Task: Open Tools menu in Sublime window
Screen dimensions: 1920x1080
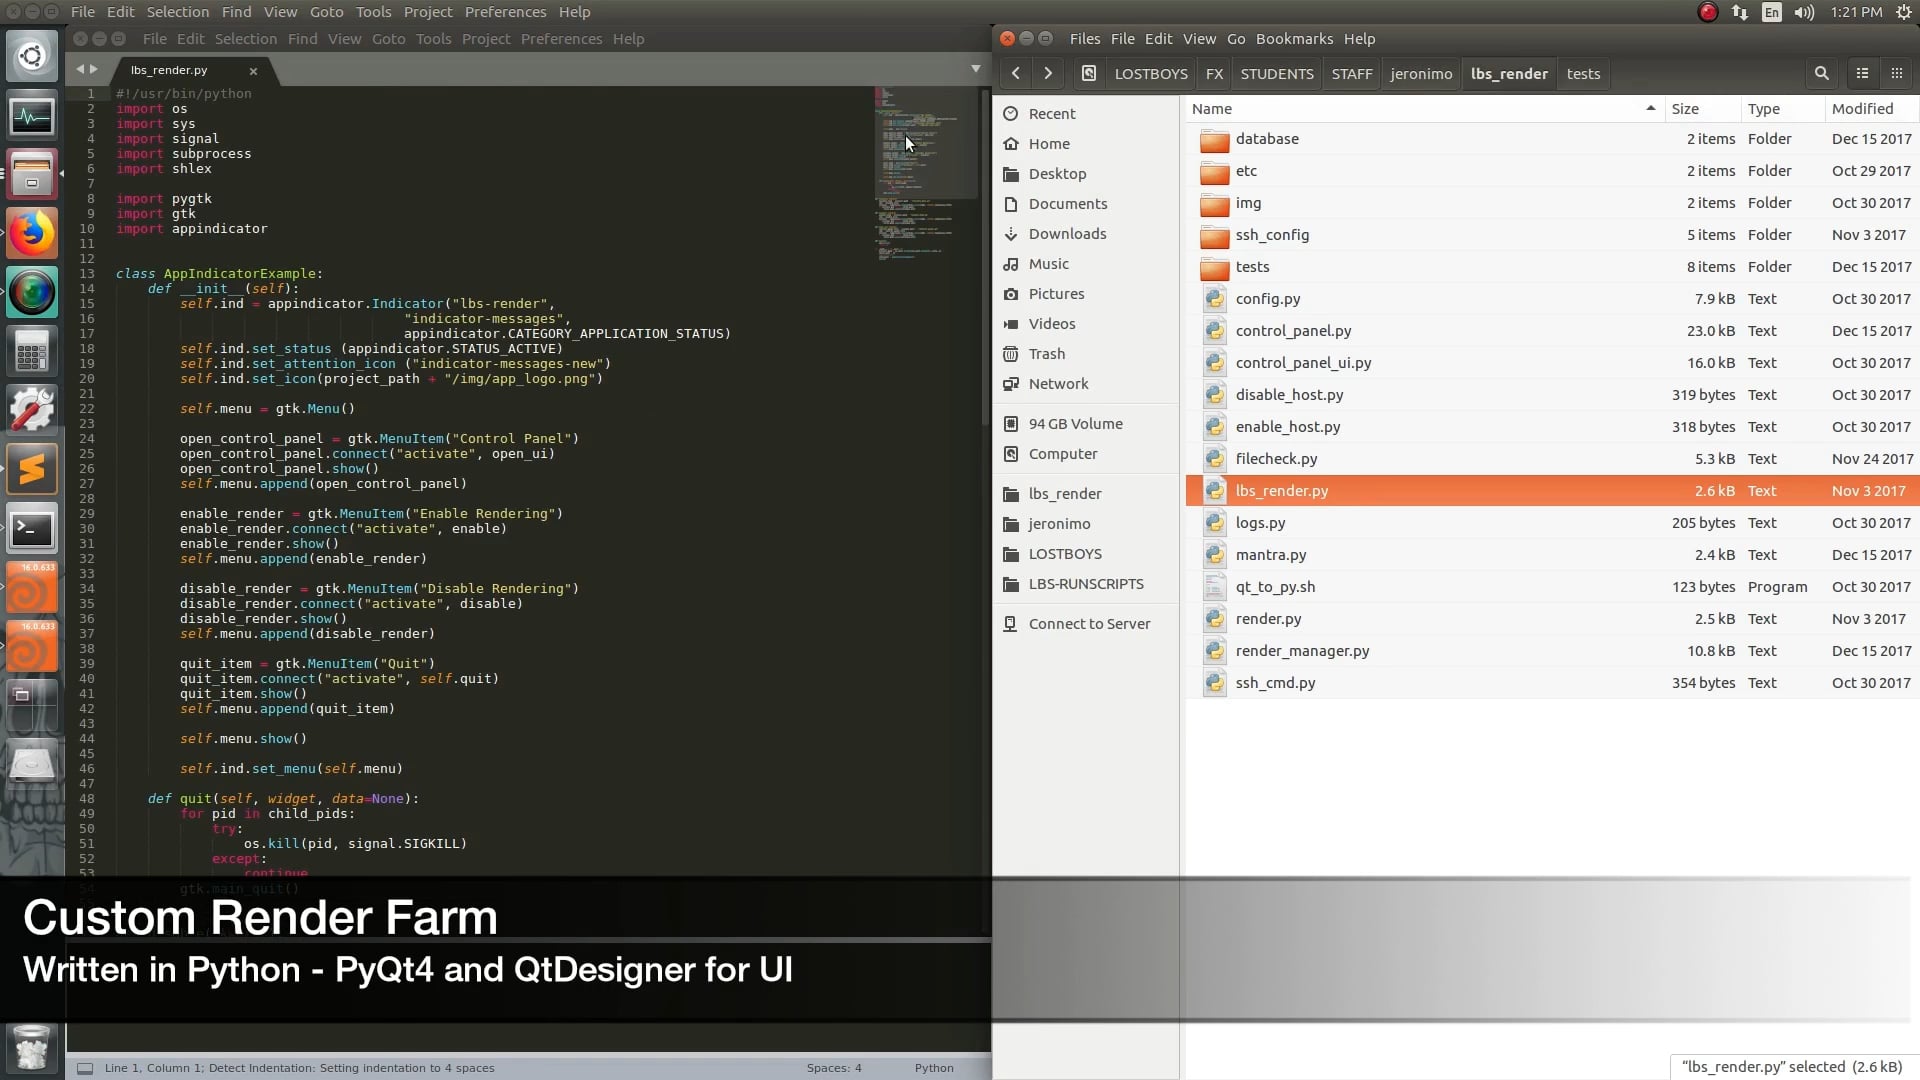Action: (434, 39)
